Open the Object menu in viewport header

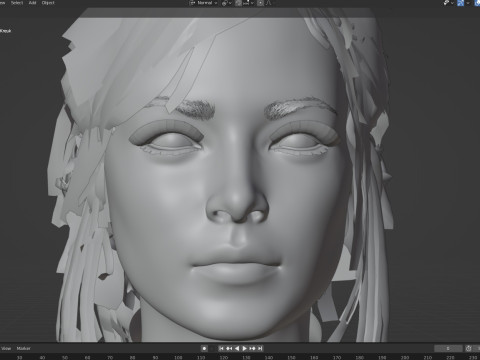tap(48, 3)
